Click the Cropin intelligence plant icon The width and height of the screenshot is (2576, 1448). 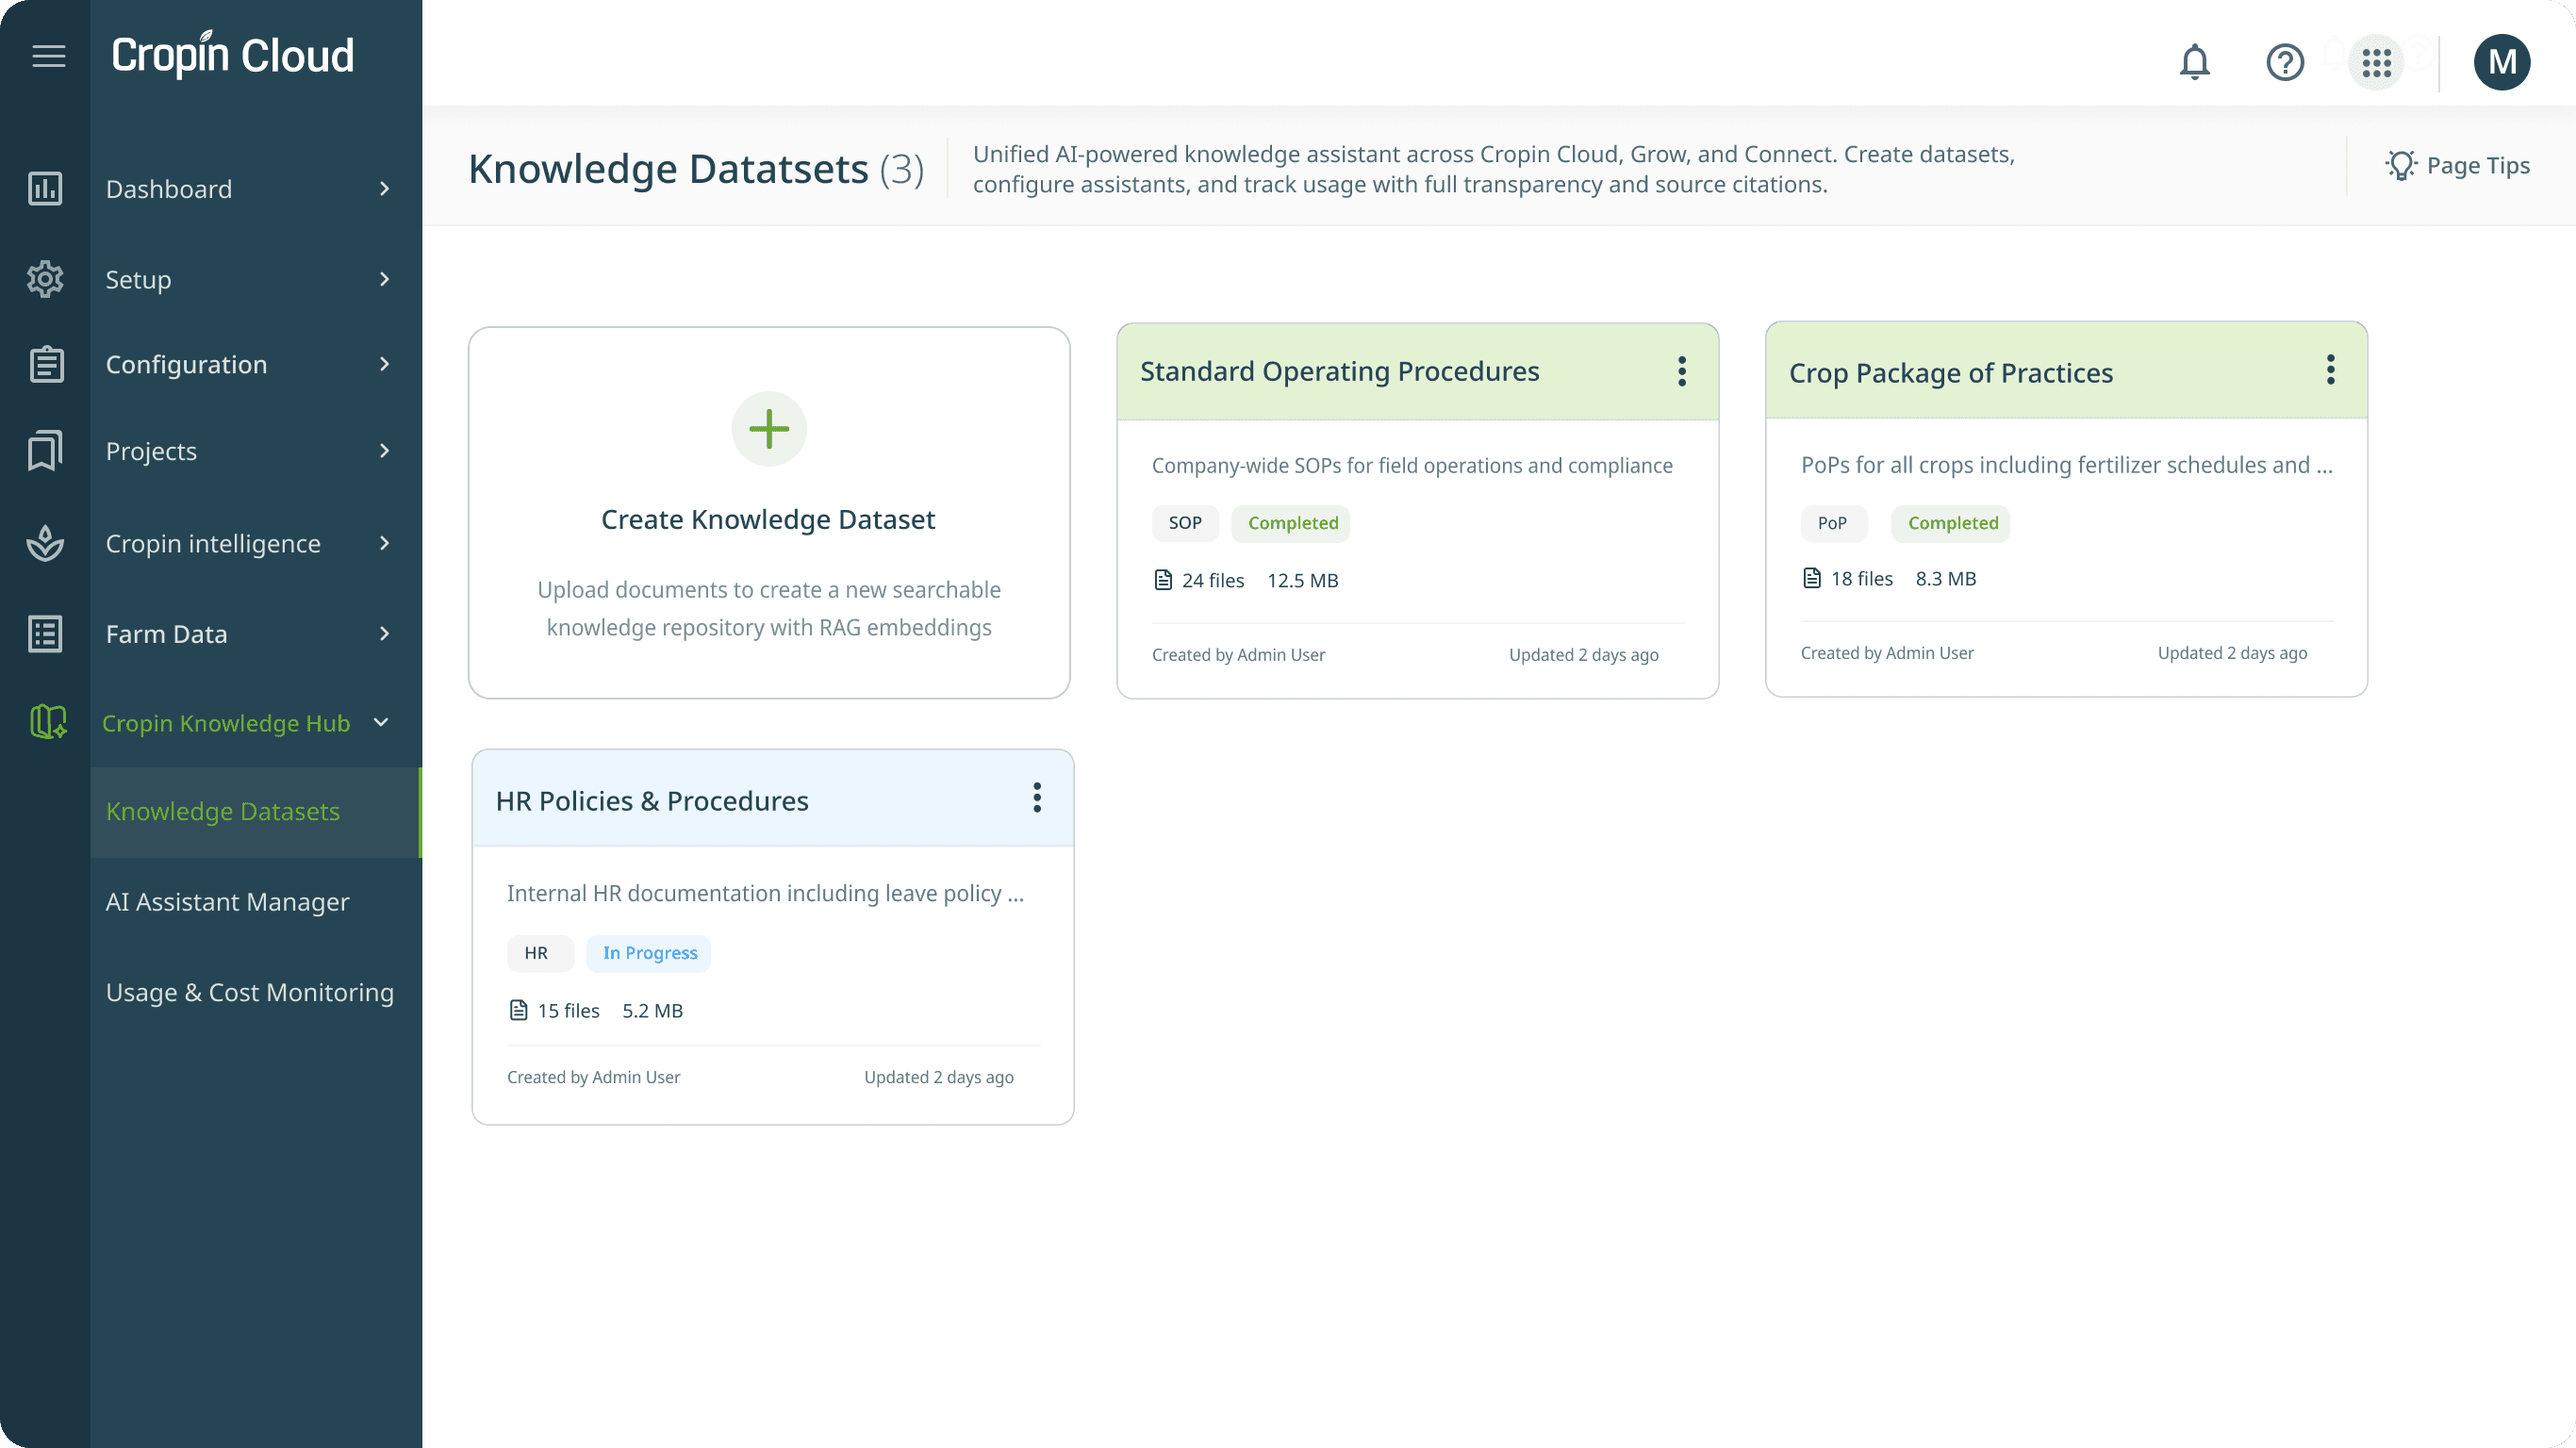(x=45, y=543)
